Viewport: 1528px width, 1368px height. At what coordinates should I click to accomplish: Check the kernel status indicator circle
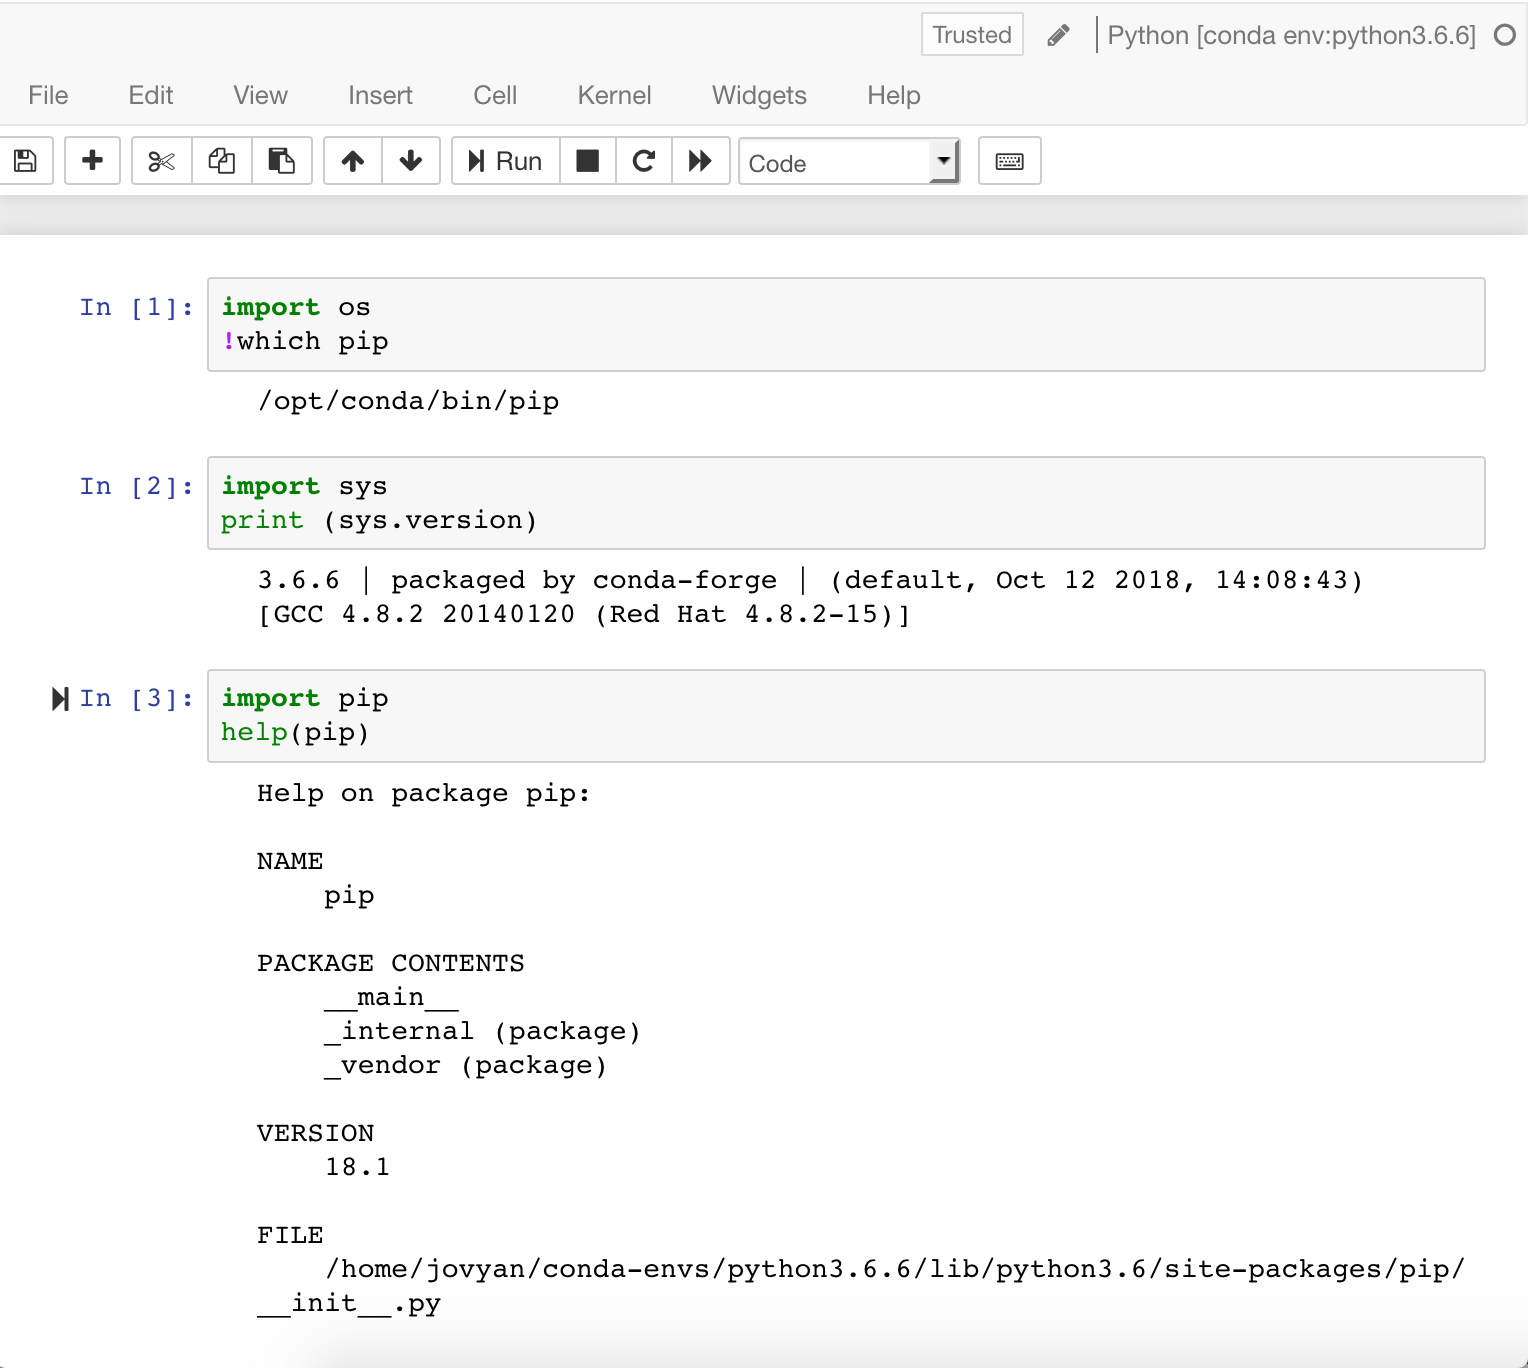tap(1503, 34)
